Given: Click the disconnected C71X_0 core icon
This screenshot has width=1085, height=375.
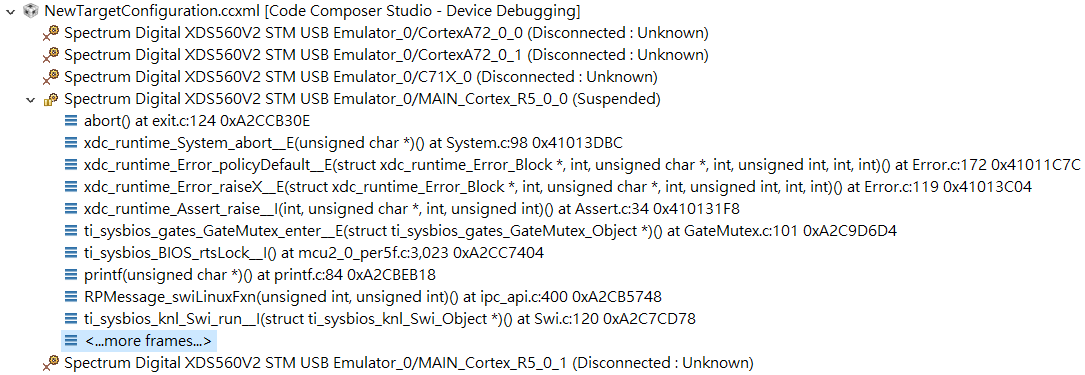Looking at the screenshot, I should pos(51,77).
